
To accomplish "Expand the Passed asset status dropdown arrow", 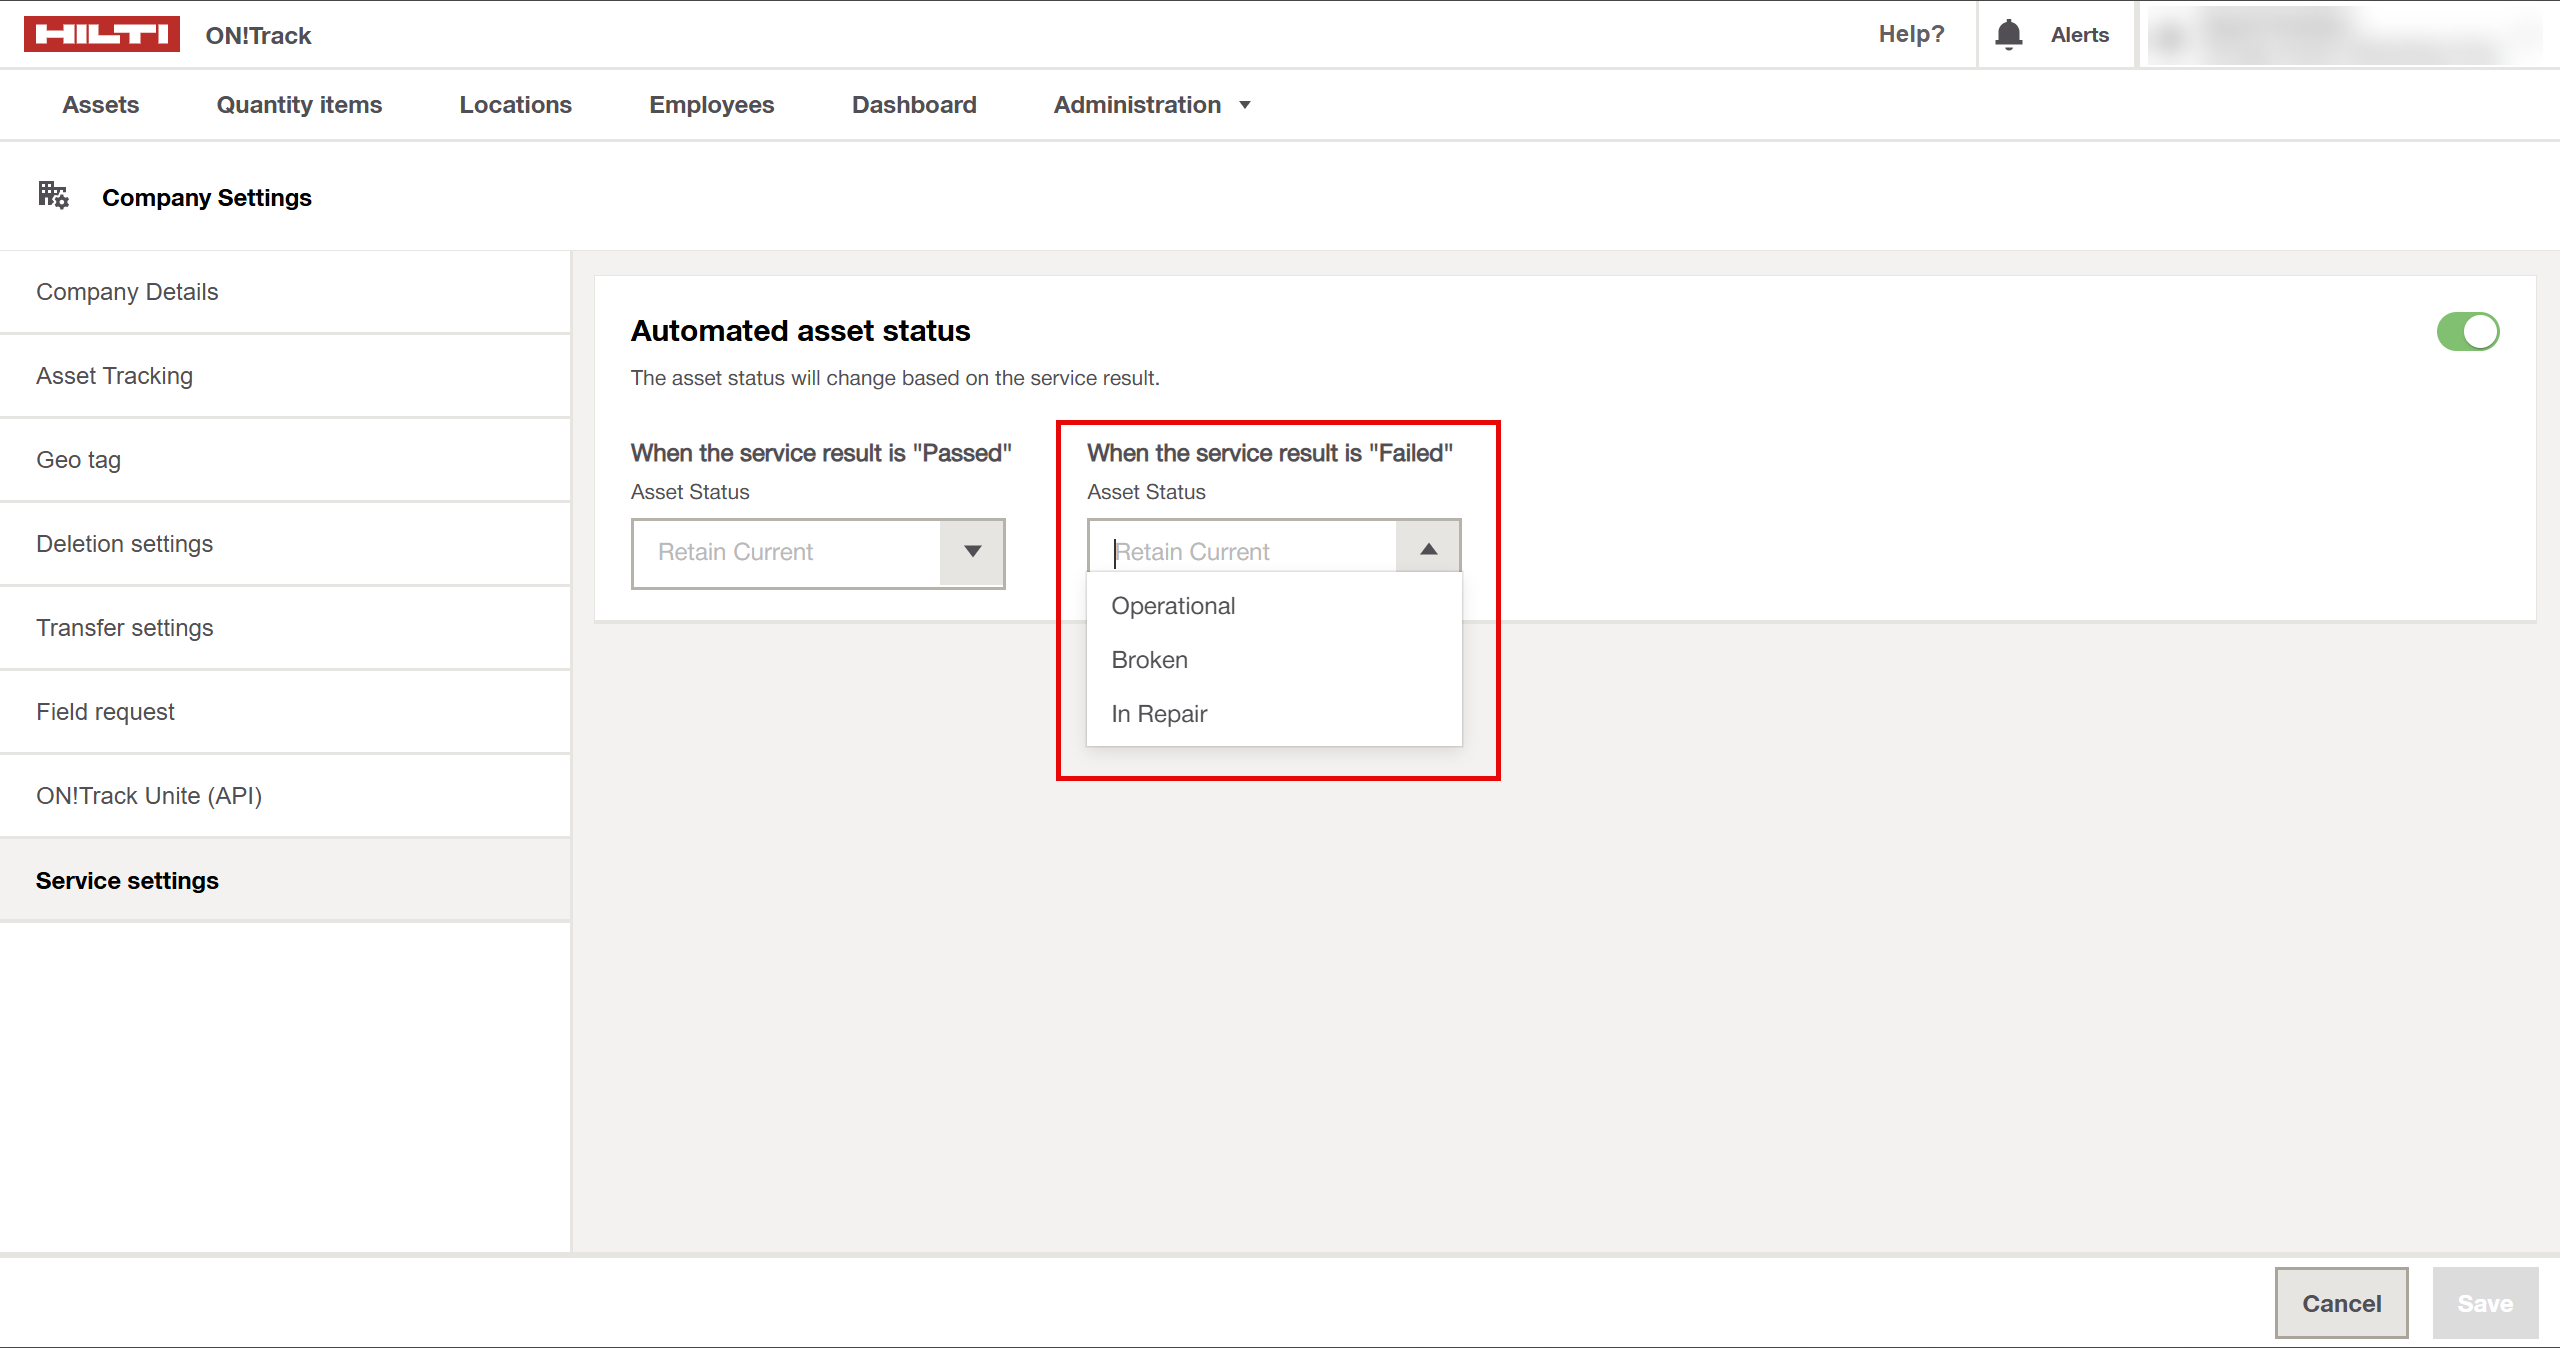I will click(x=972, y=552).
